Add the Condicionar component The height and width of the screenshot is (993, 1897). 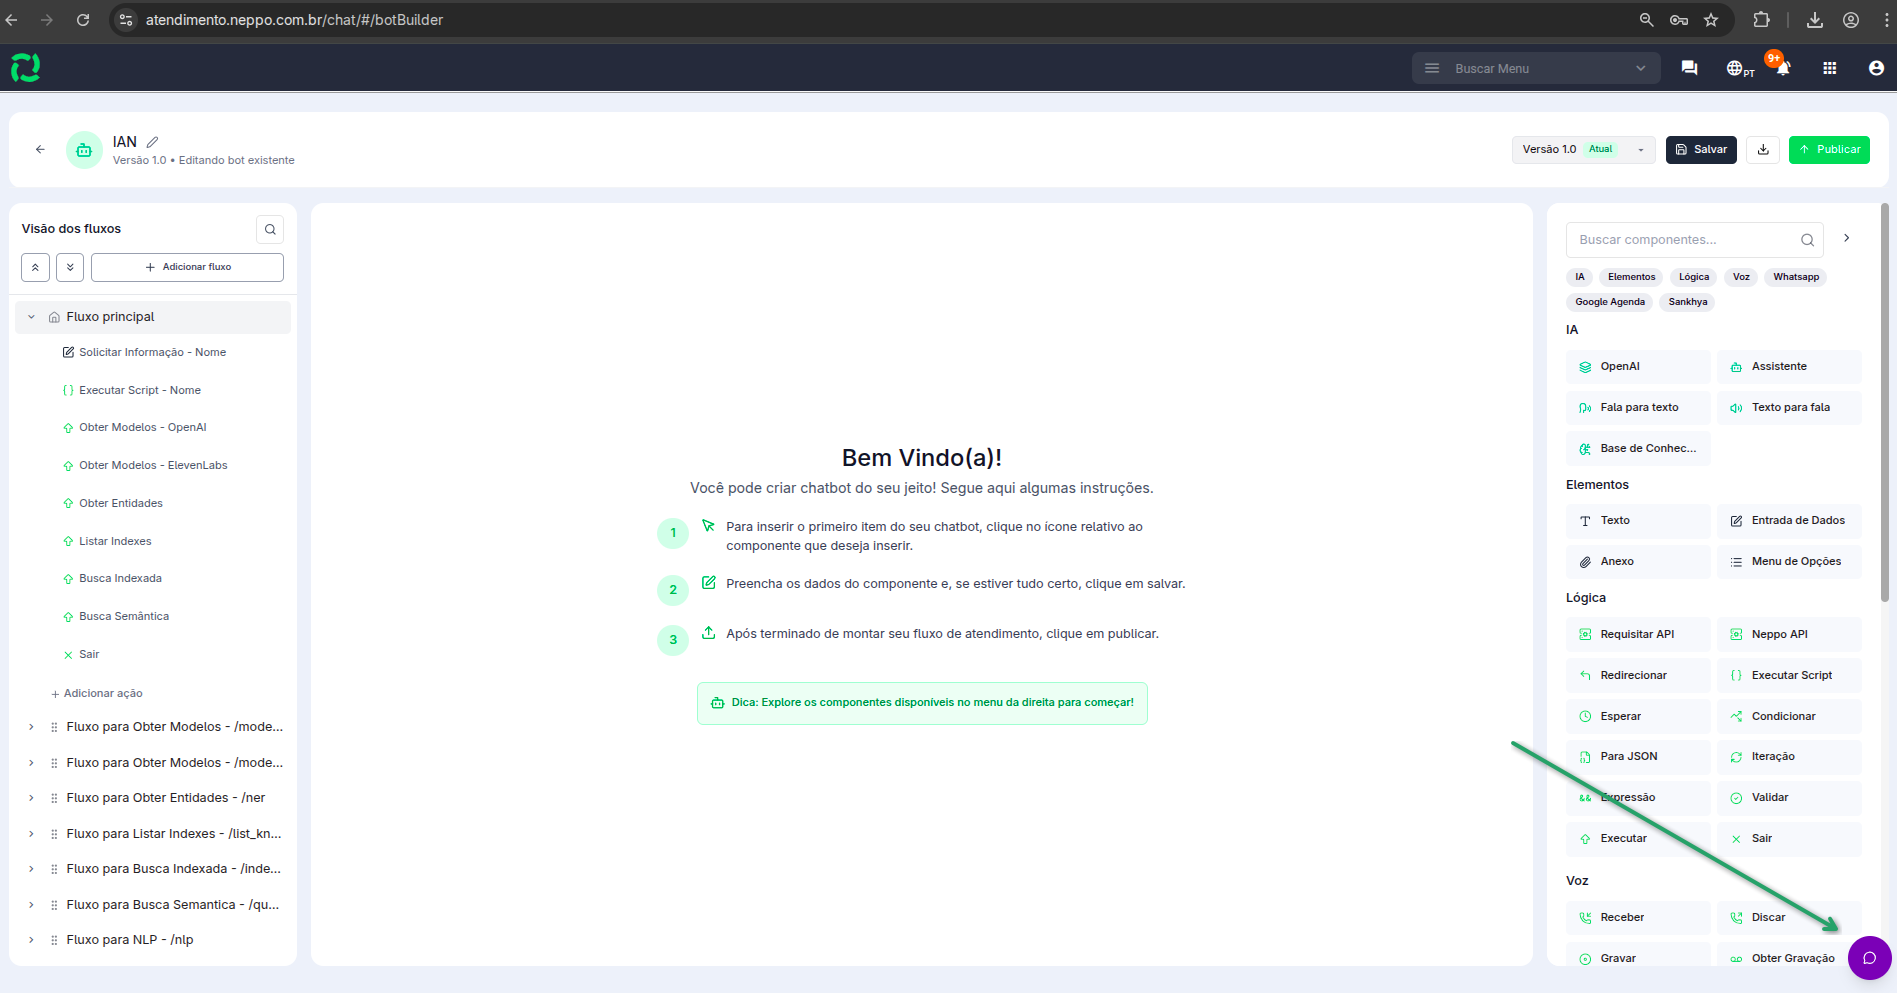pyautogui.click(x=1789, y=717)
